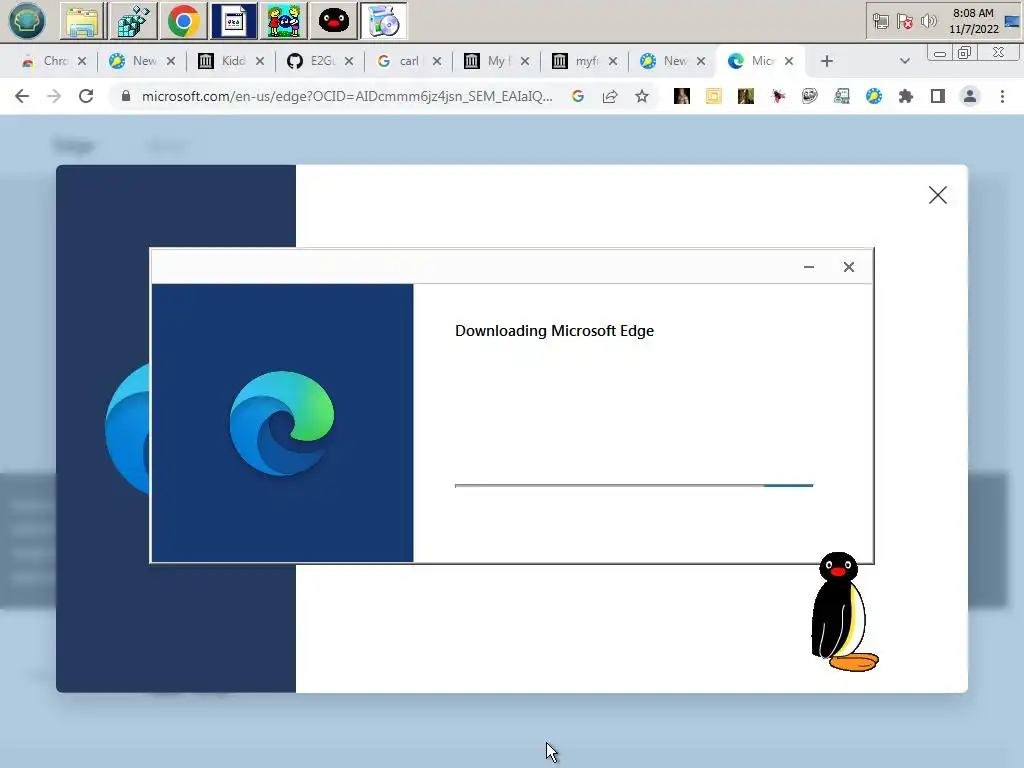Share this page icon
This screenshot has height=768, width=1024.
[x=610, y=97]
